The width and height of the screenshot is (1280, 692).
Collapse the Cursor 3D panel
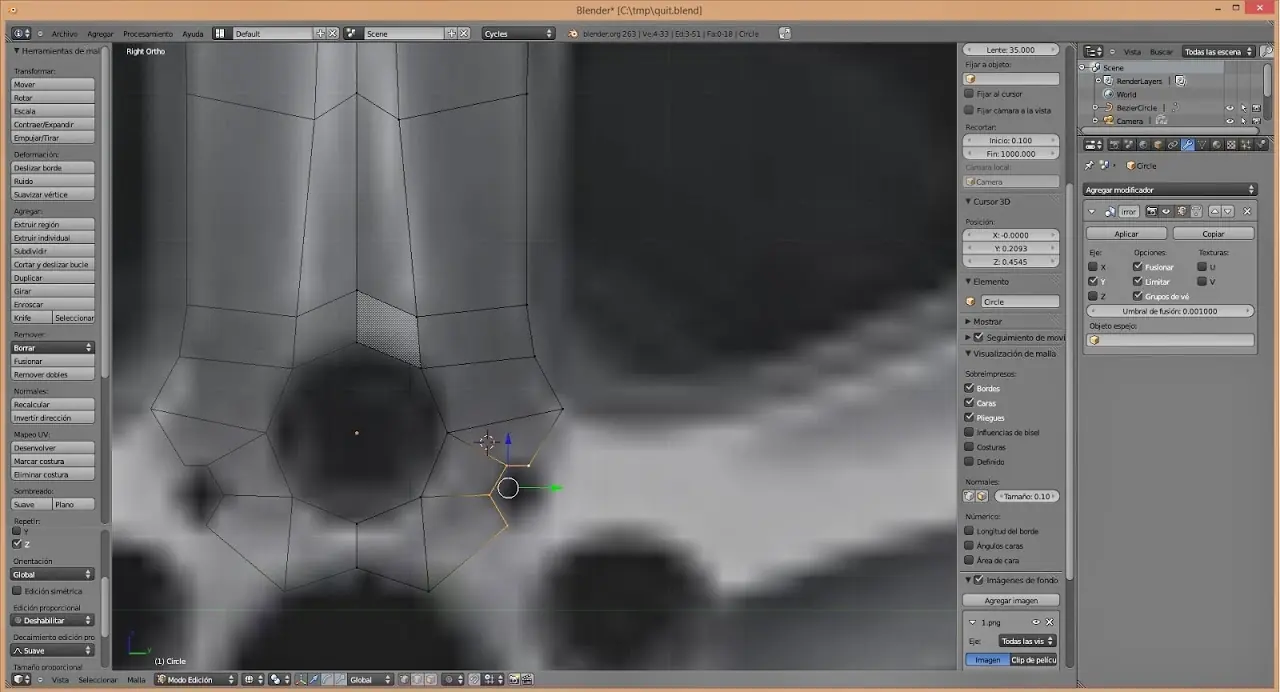[968, 201]
